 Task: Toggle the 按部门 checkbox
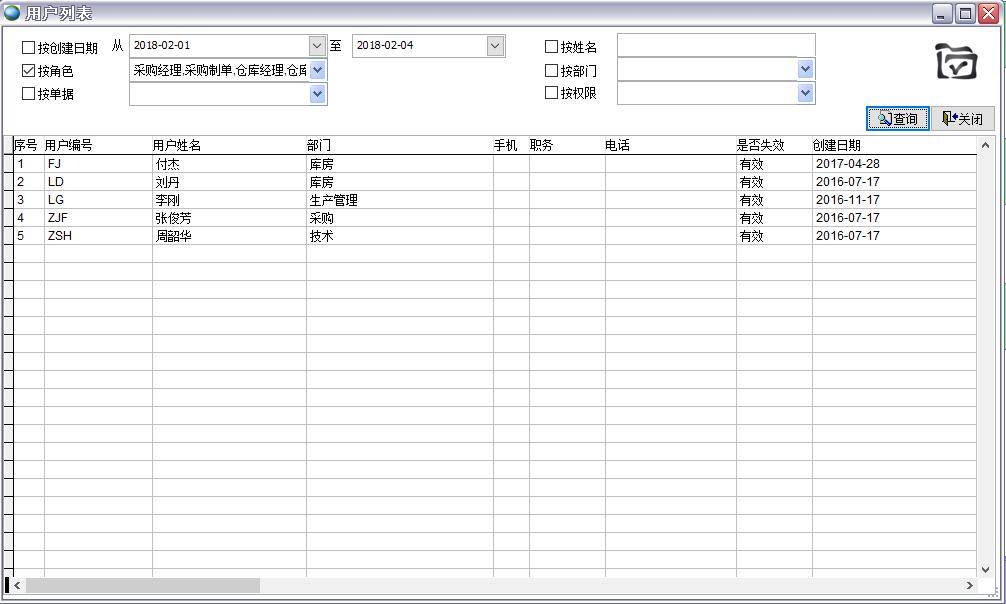[x=551, y=71]
